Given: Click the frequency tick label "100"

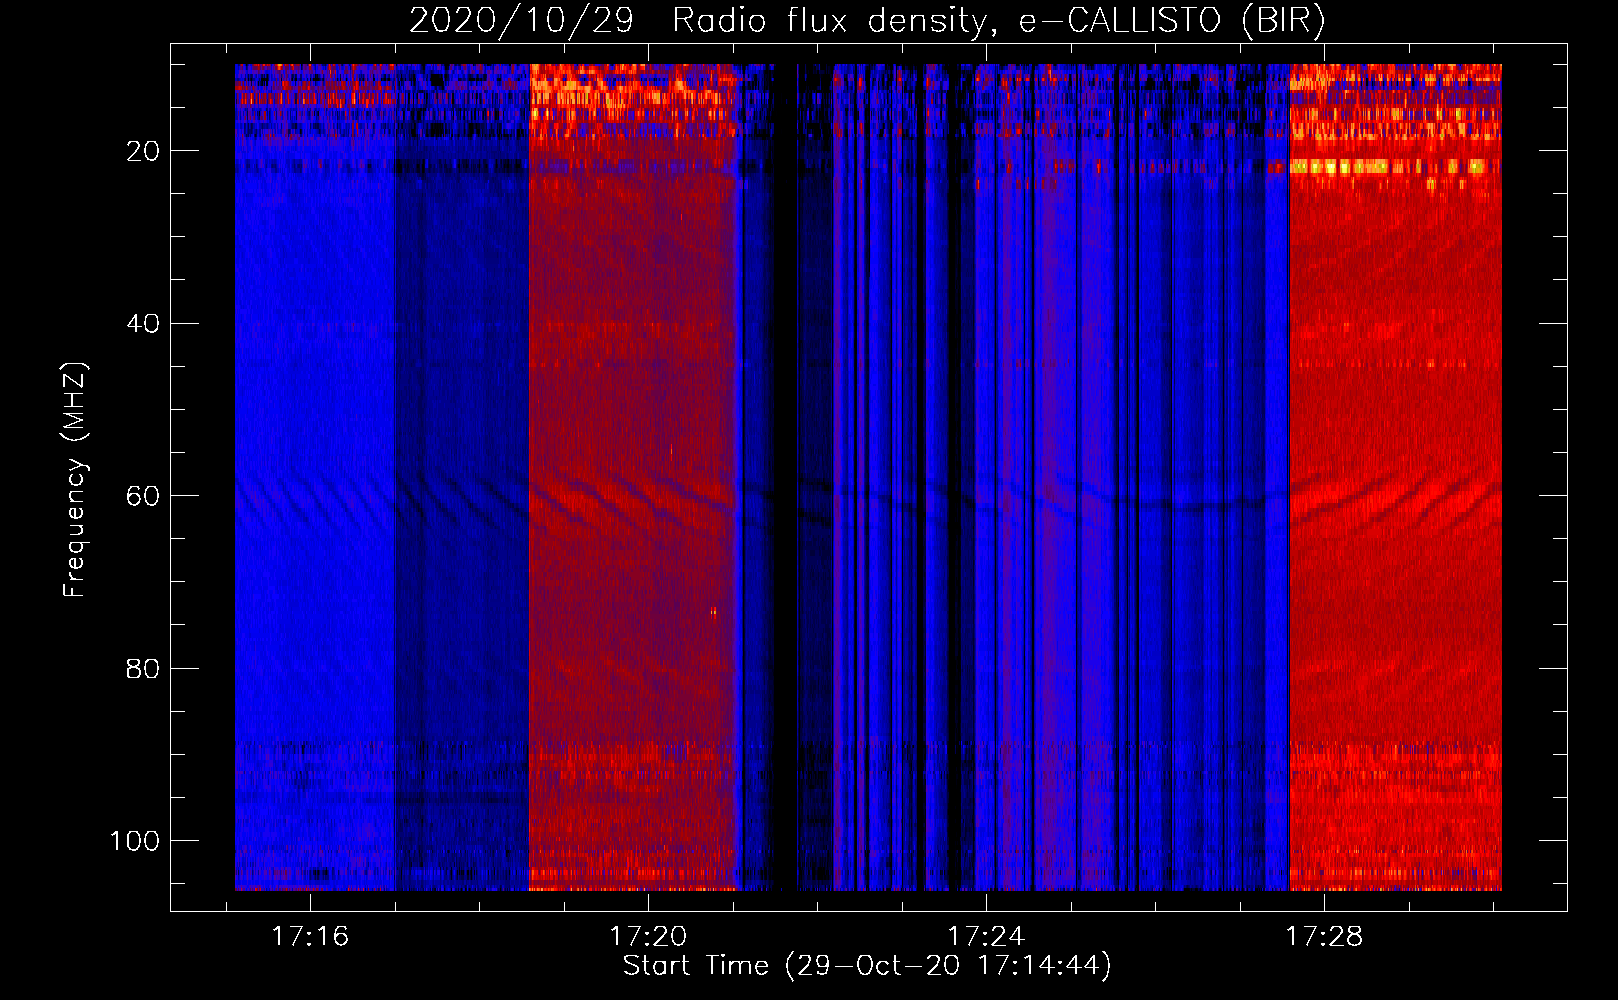Looking at the screenshot, I should click(x=135, y=841).
